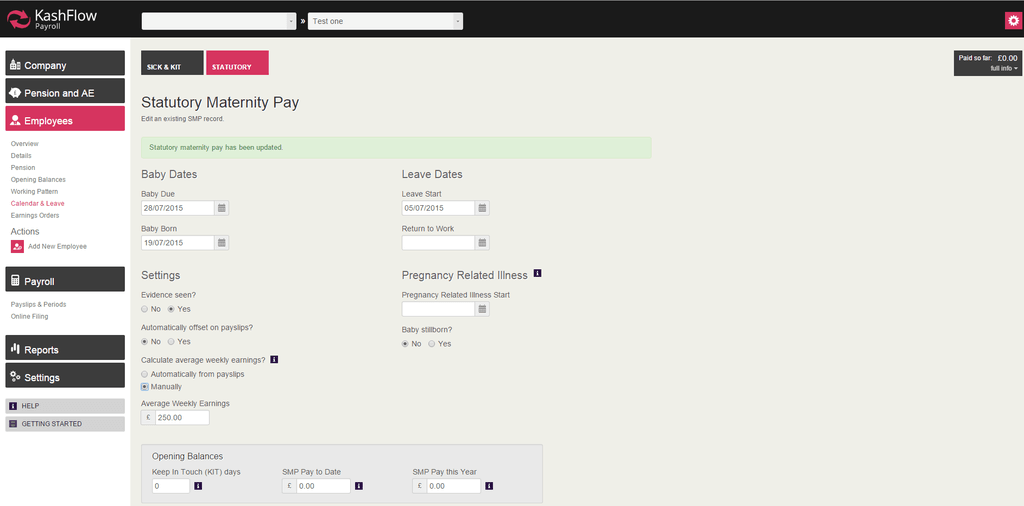Open the Payroll menu section
This screenshot has width=1024, height=506.
click(65, 281)
